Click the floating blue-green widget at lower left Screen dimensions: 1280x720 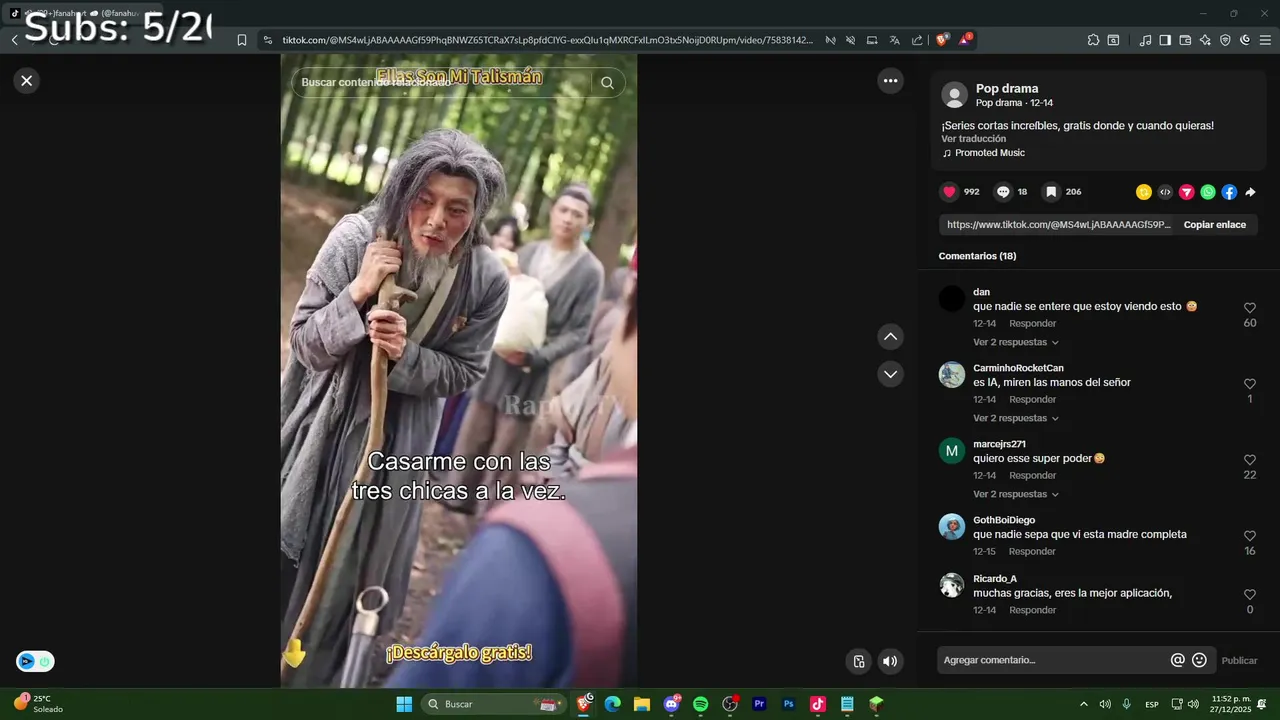point(35,661)
